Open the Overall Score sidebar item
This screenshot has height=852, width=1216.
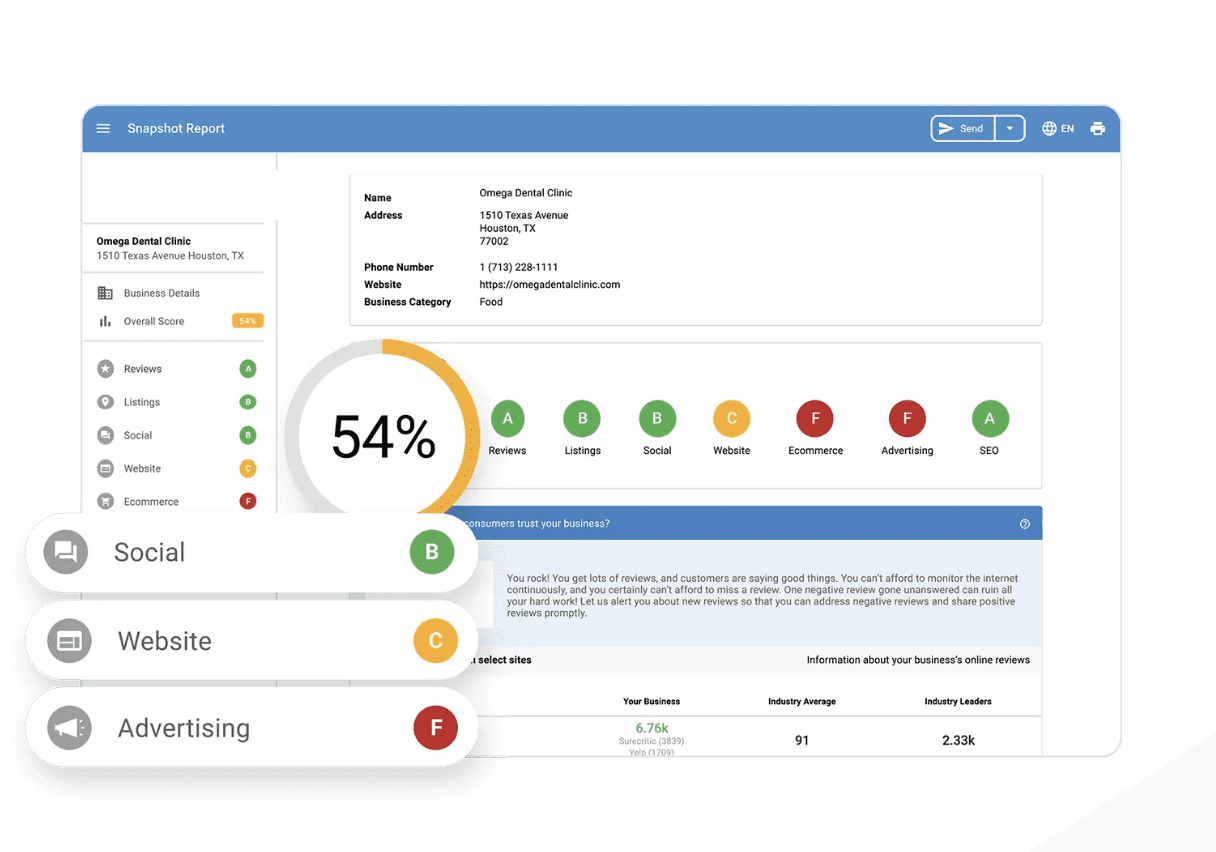click(x=154, y=321)
